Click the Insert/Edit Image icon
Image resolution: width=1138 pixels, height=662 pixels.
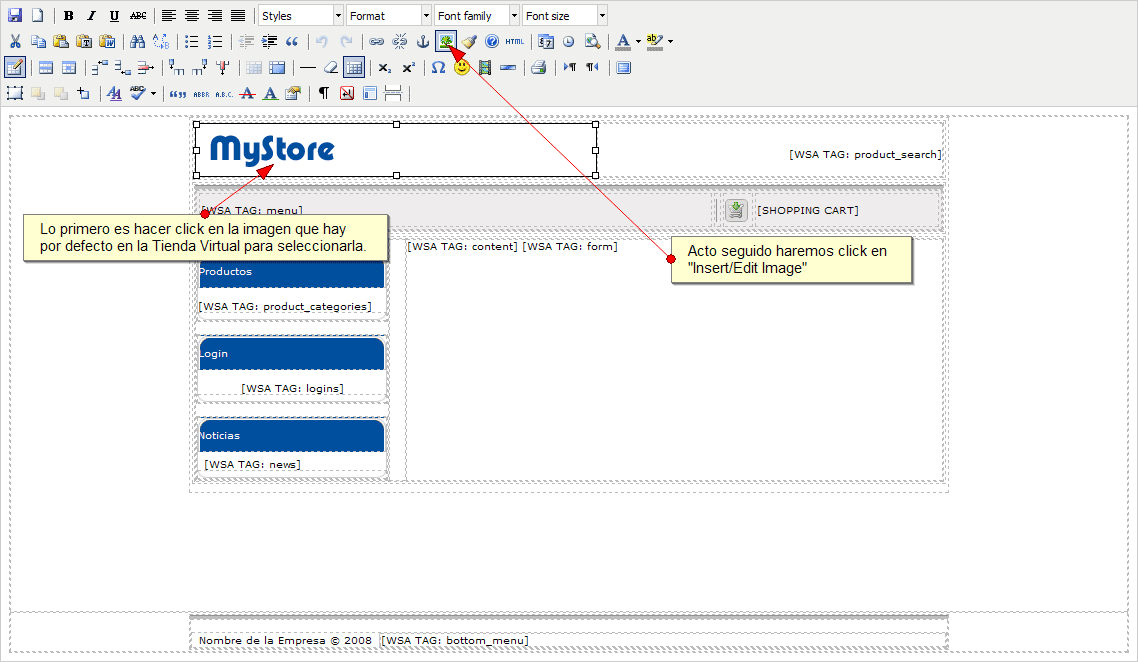[x=446, y=41]
